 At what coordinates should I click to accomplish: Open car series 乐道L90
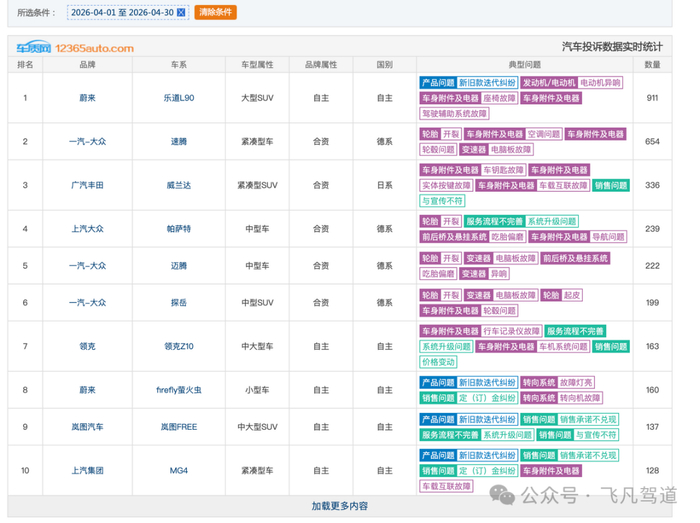coord(179,98)
